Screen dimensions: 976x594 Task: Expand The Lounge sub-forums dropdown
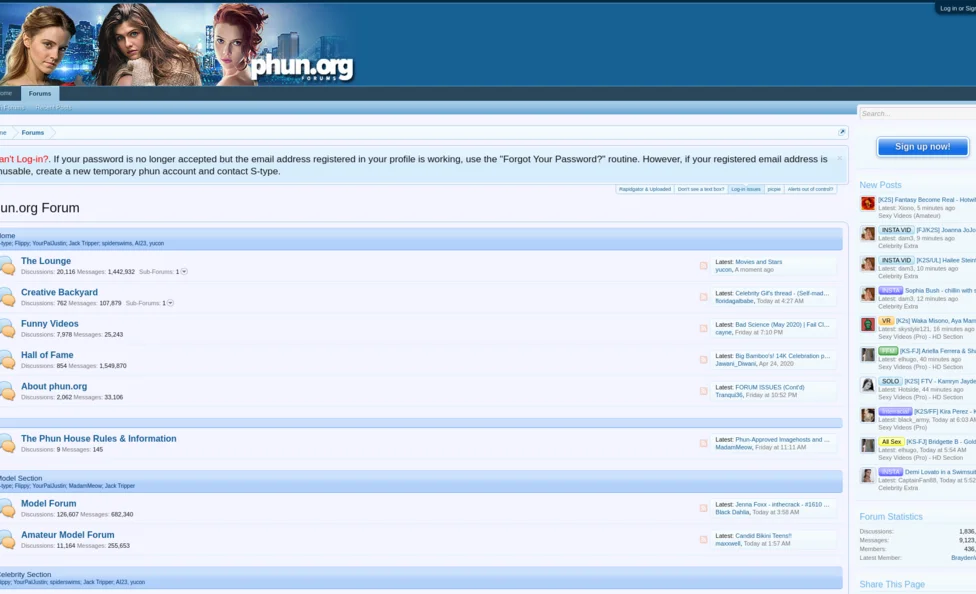pos(184,271)
